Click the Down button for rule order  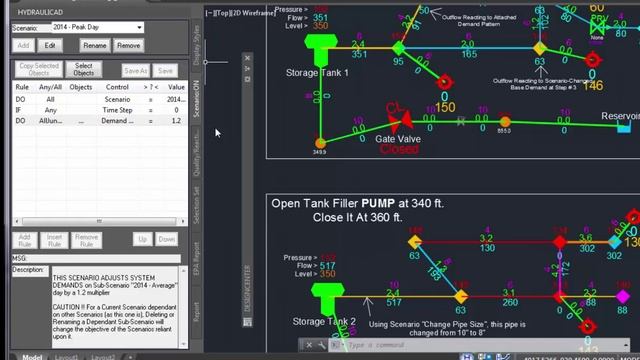[167, 239]
